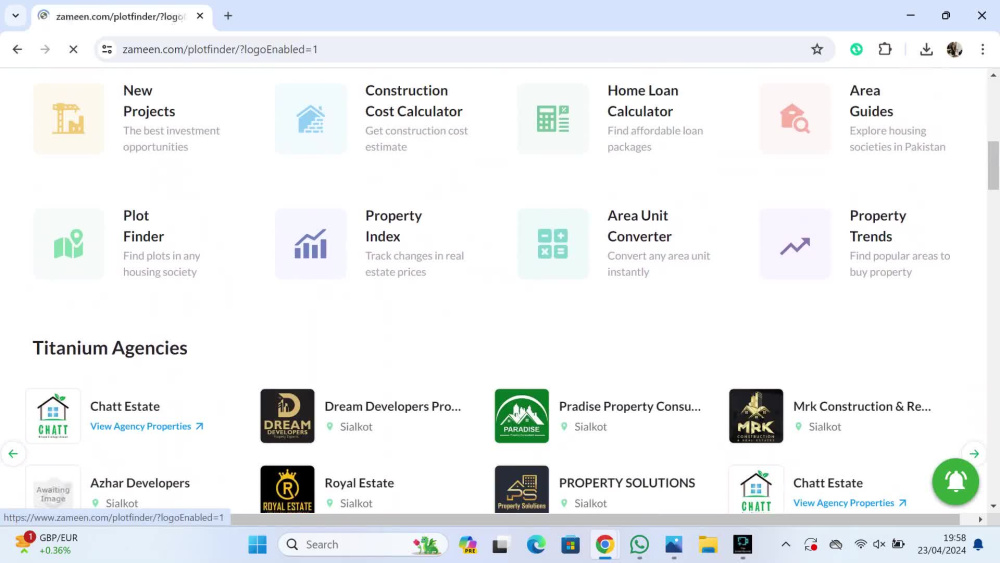Open the Property Index bar chart icon

(311, 244)
